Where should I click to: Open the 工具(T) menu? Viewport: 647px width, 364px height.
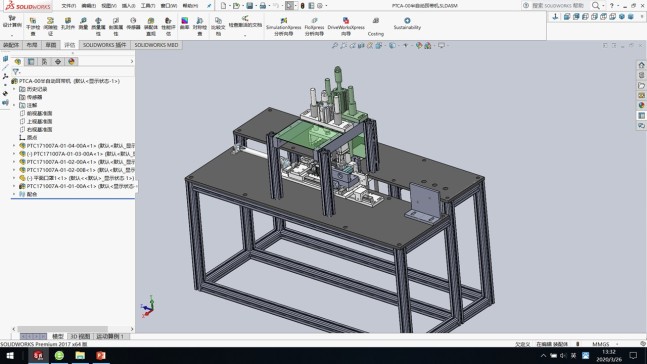coord(148,6)
